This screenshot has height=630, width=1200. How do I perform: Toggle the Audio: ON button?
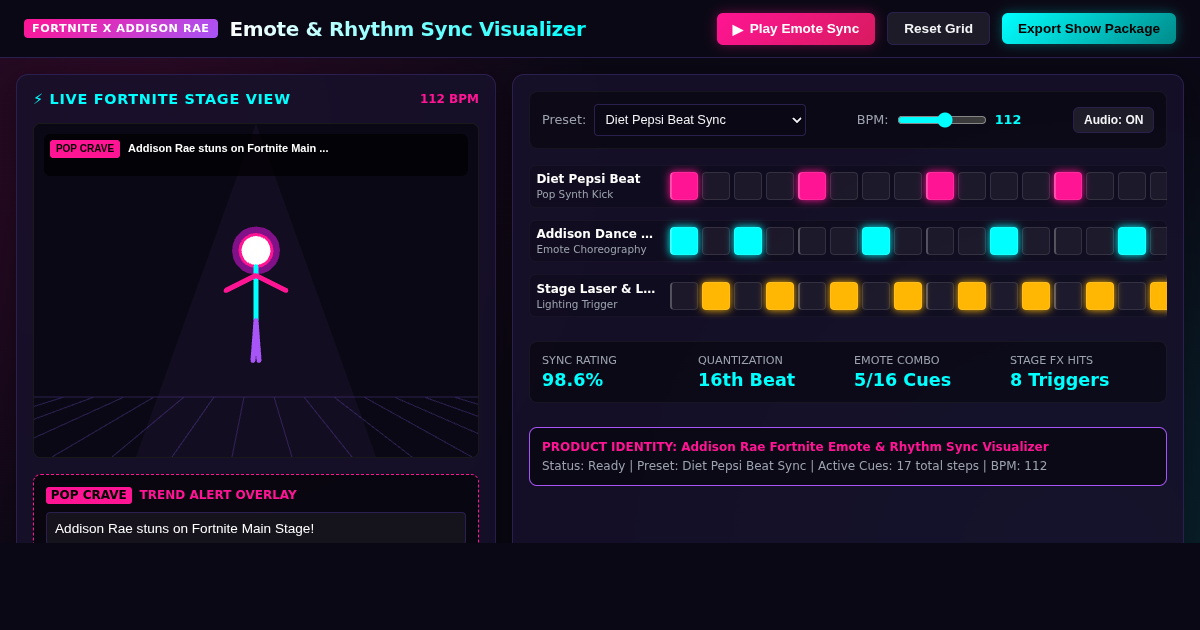point(1113,120)
